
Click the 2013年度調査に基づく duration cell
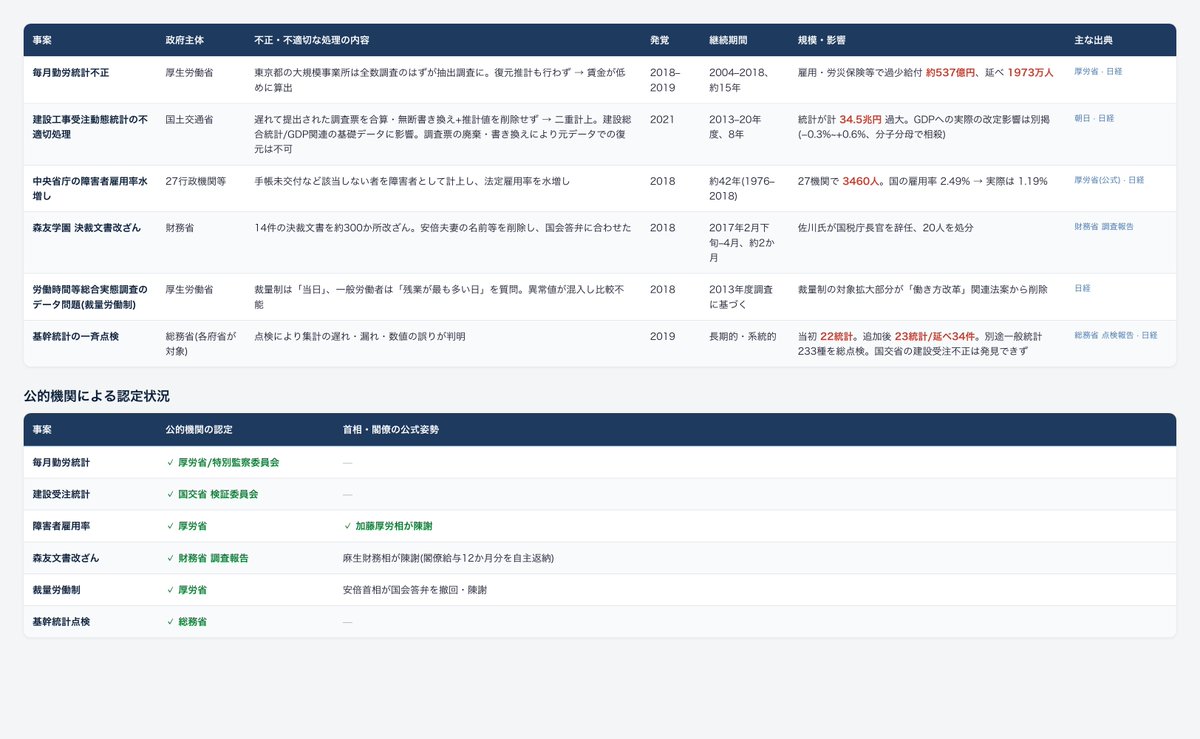click(x=739, y=296)
